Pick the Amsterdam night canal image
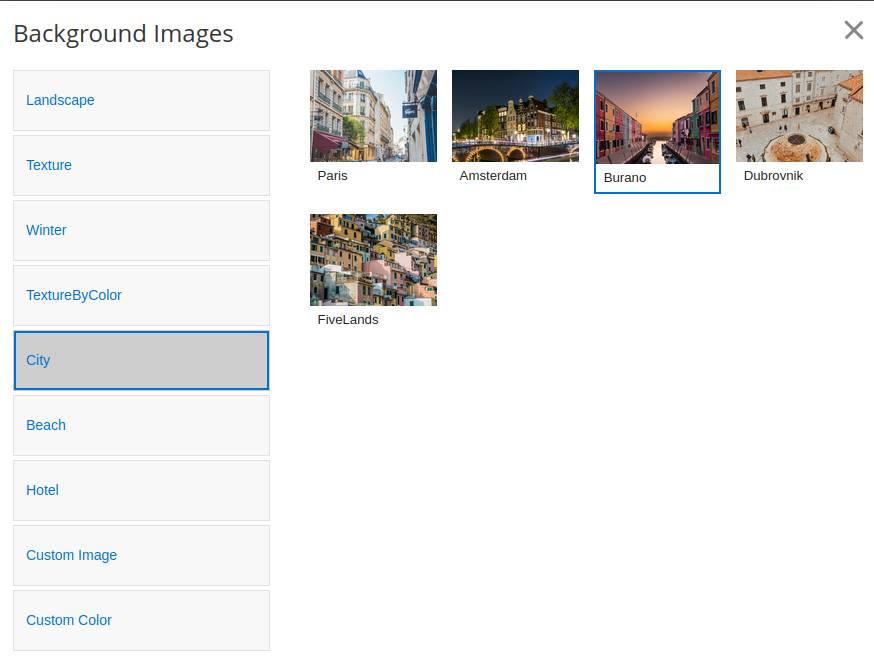The height and width of the screenshot is (665, 874). coord(515,116)
